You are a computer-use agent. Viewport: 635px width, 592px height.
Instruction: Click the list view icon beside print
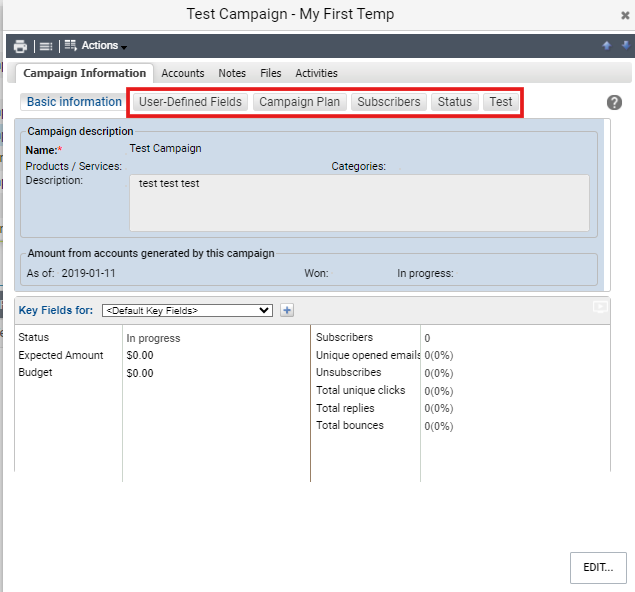[x=46, y=46]
